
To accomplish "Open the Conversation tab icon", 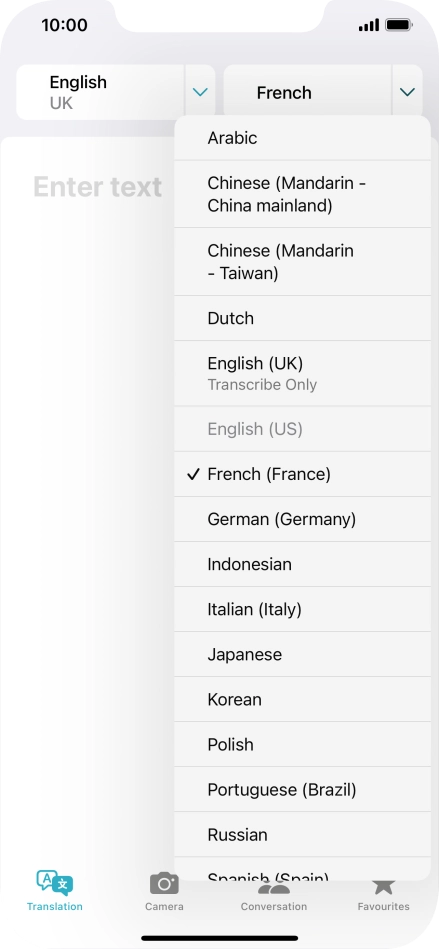I will click(x=274, y=887).
